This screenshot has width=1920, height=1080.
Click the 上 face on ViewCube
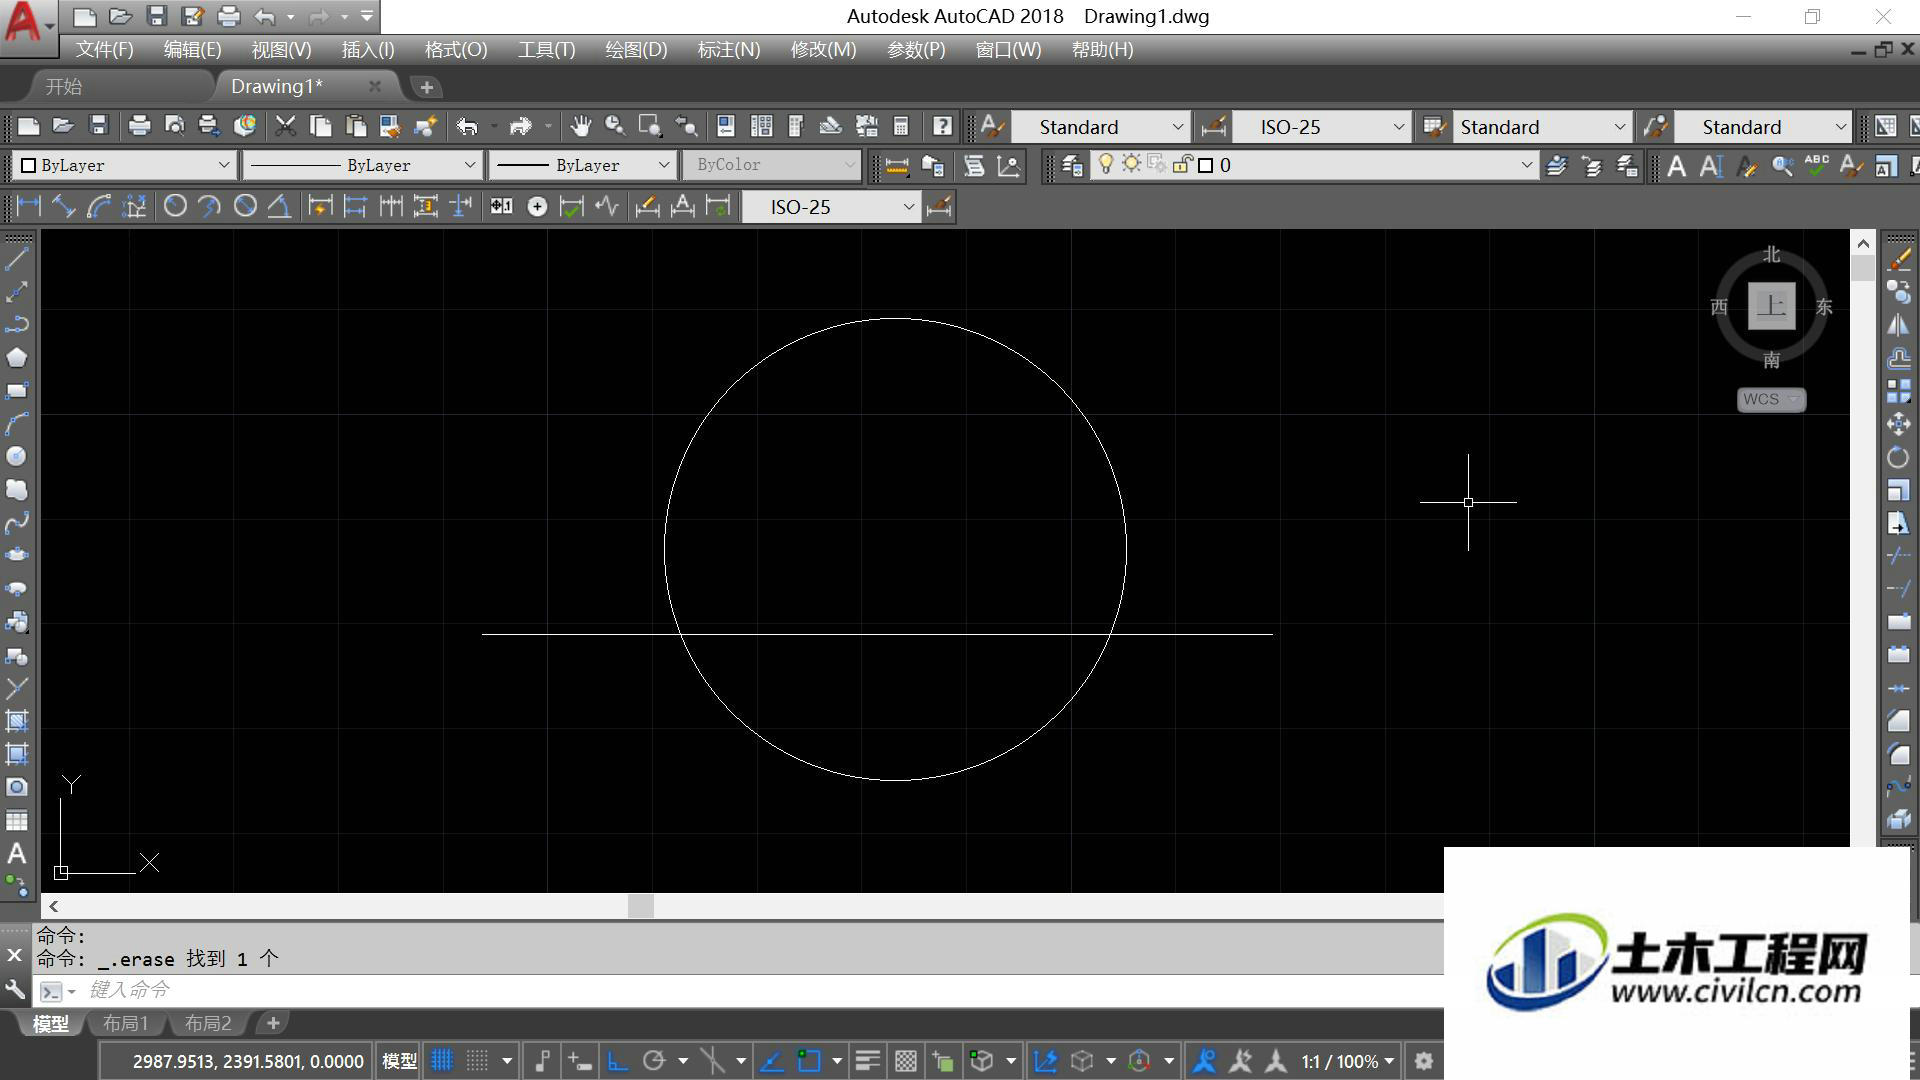(1771, 305)
